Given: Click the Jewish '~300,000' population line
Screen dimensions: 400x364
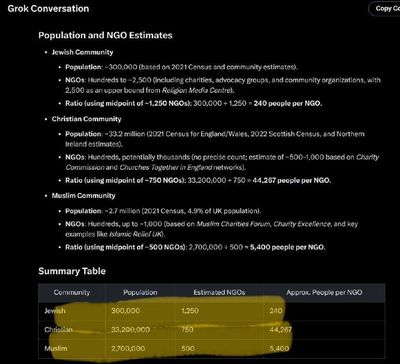Looking at the screenshot, I should pyautogui.click(x=181, y=67).
